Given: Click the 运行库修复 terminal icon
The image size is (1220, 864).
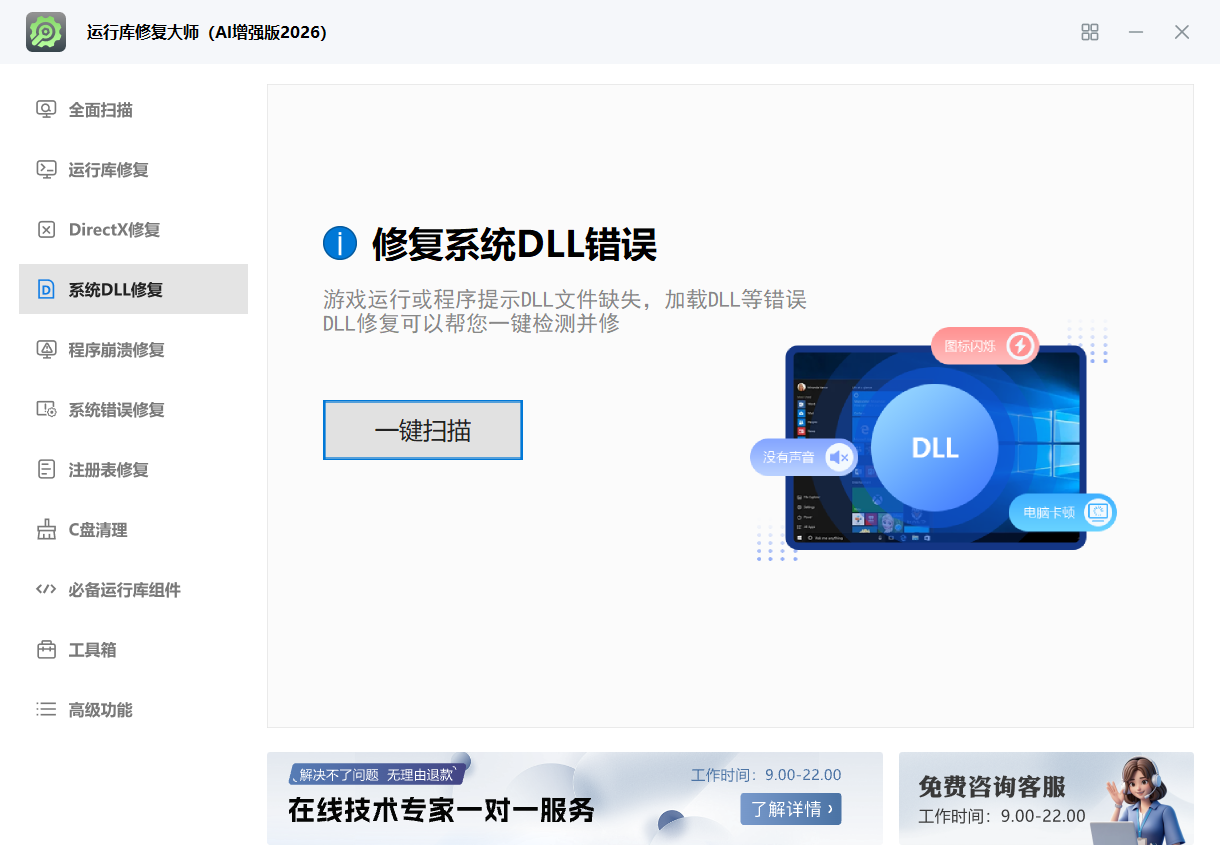Looking at the screenshot, I should [x=46, y=170].
